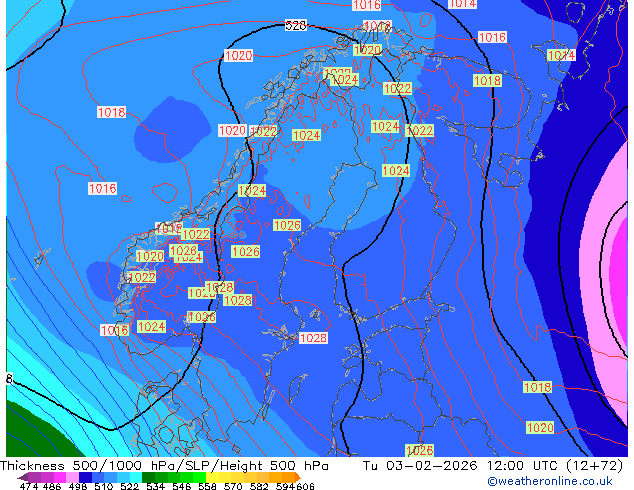634x490 pixels.
Task: Click the legend value 486
Action: pyautogui.click(x=52, y=486)
